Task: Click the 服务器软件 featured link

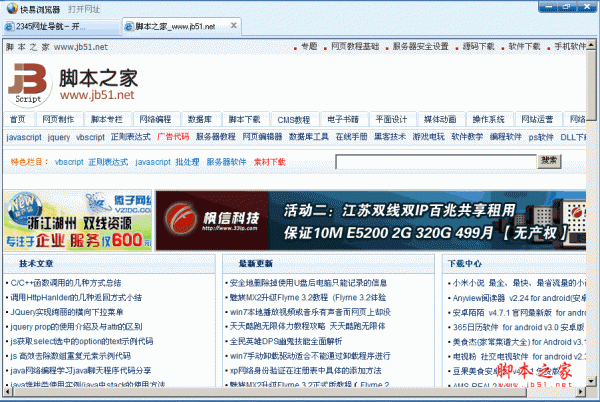Action: coord(226,162)
